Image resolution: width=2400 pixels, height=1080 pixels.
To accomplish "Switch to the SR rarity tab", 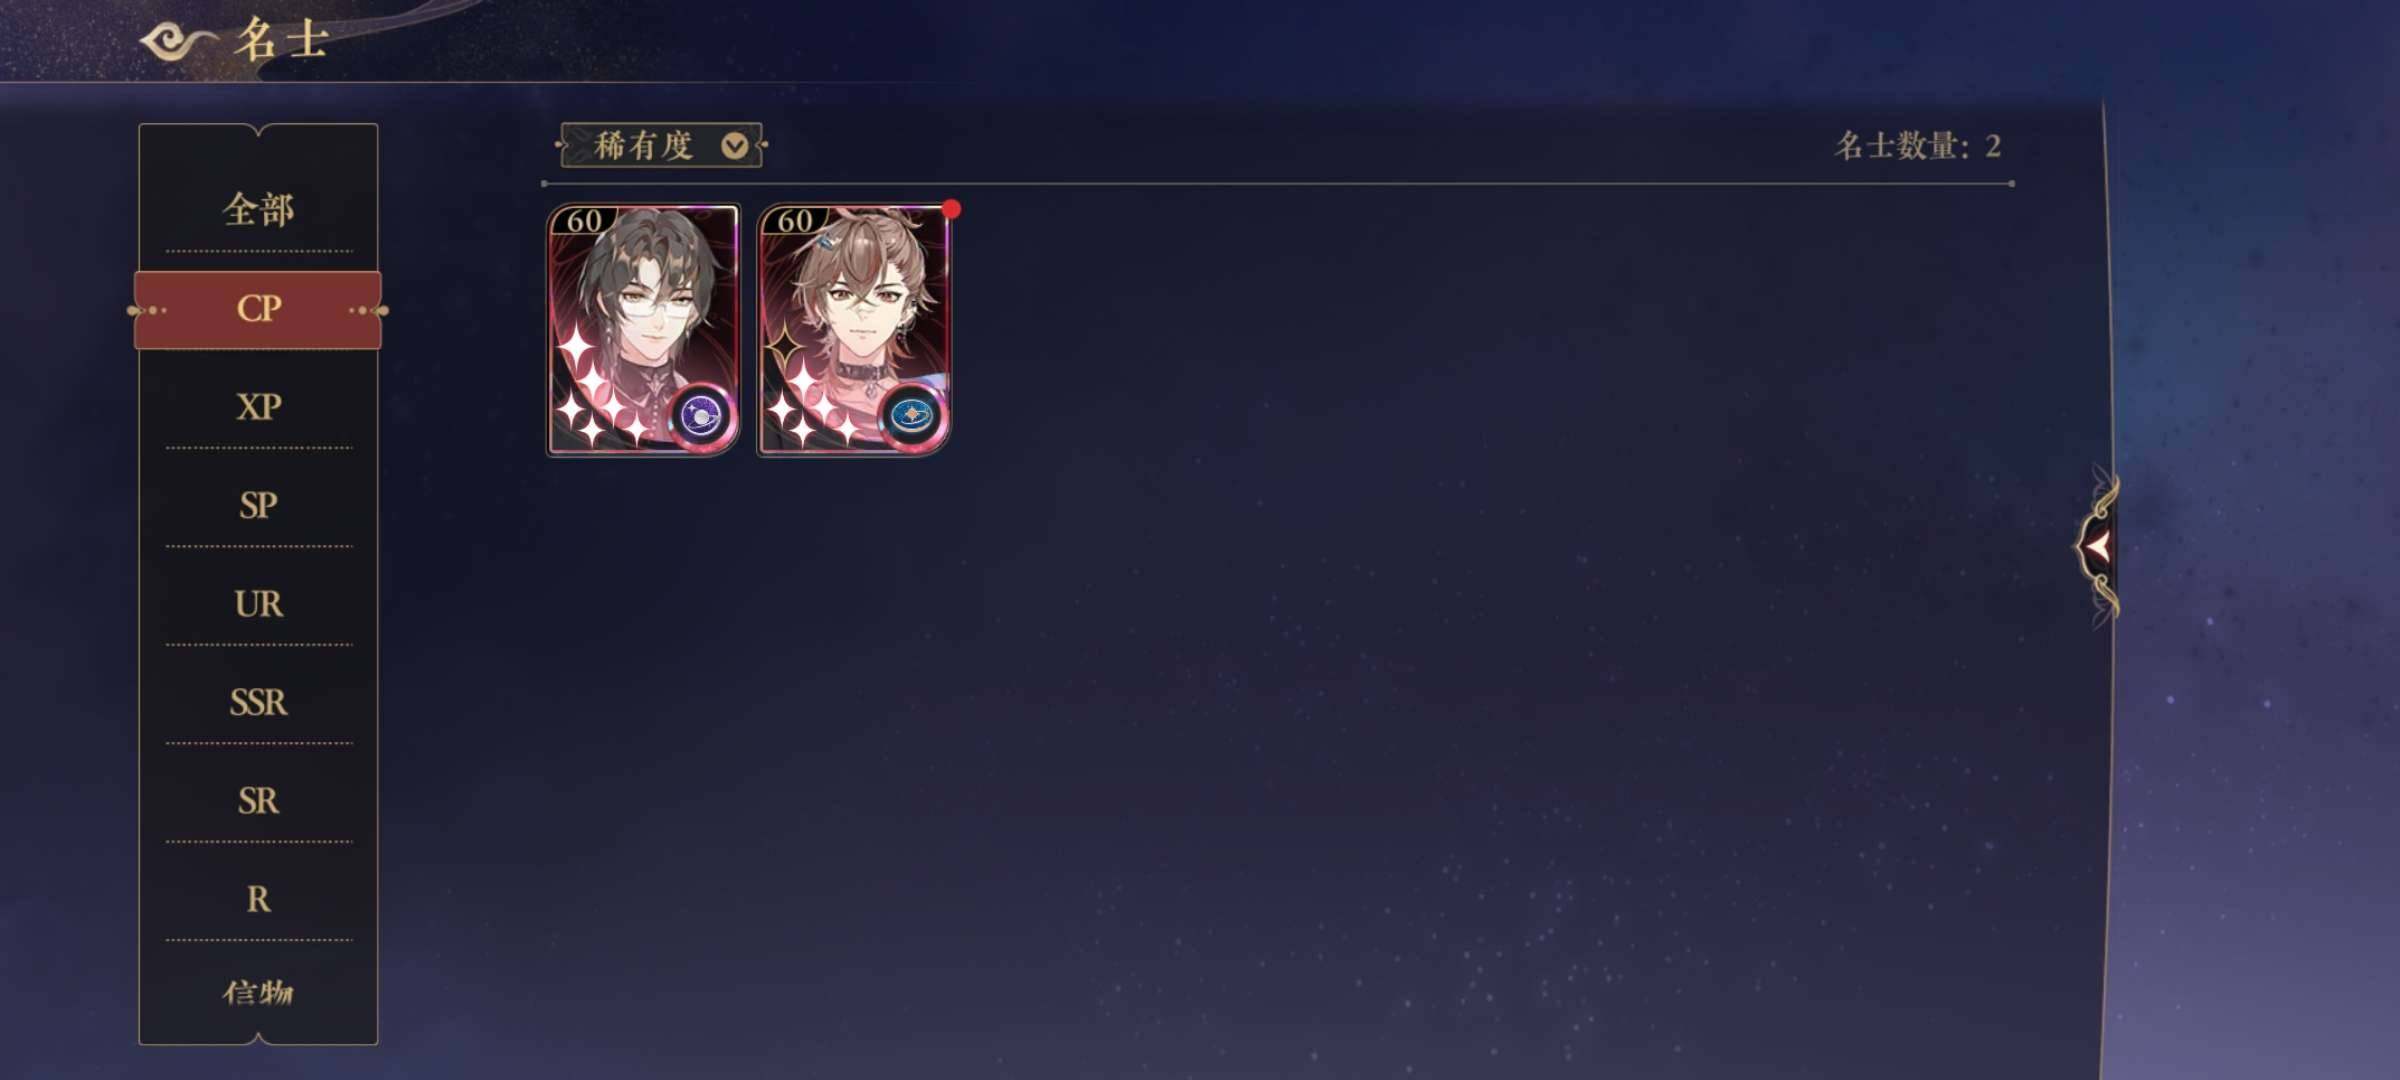I will 258,801.
